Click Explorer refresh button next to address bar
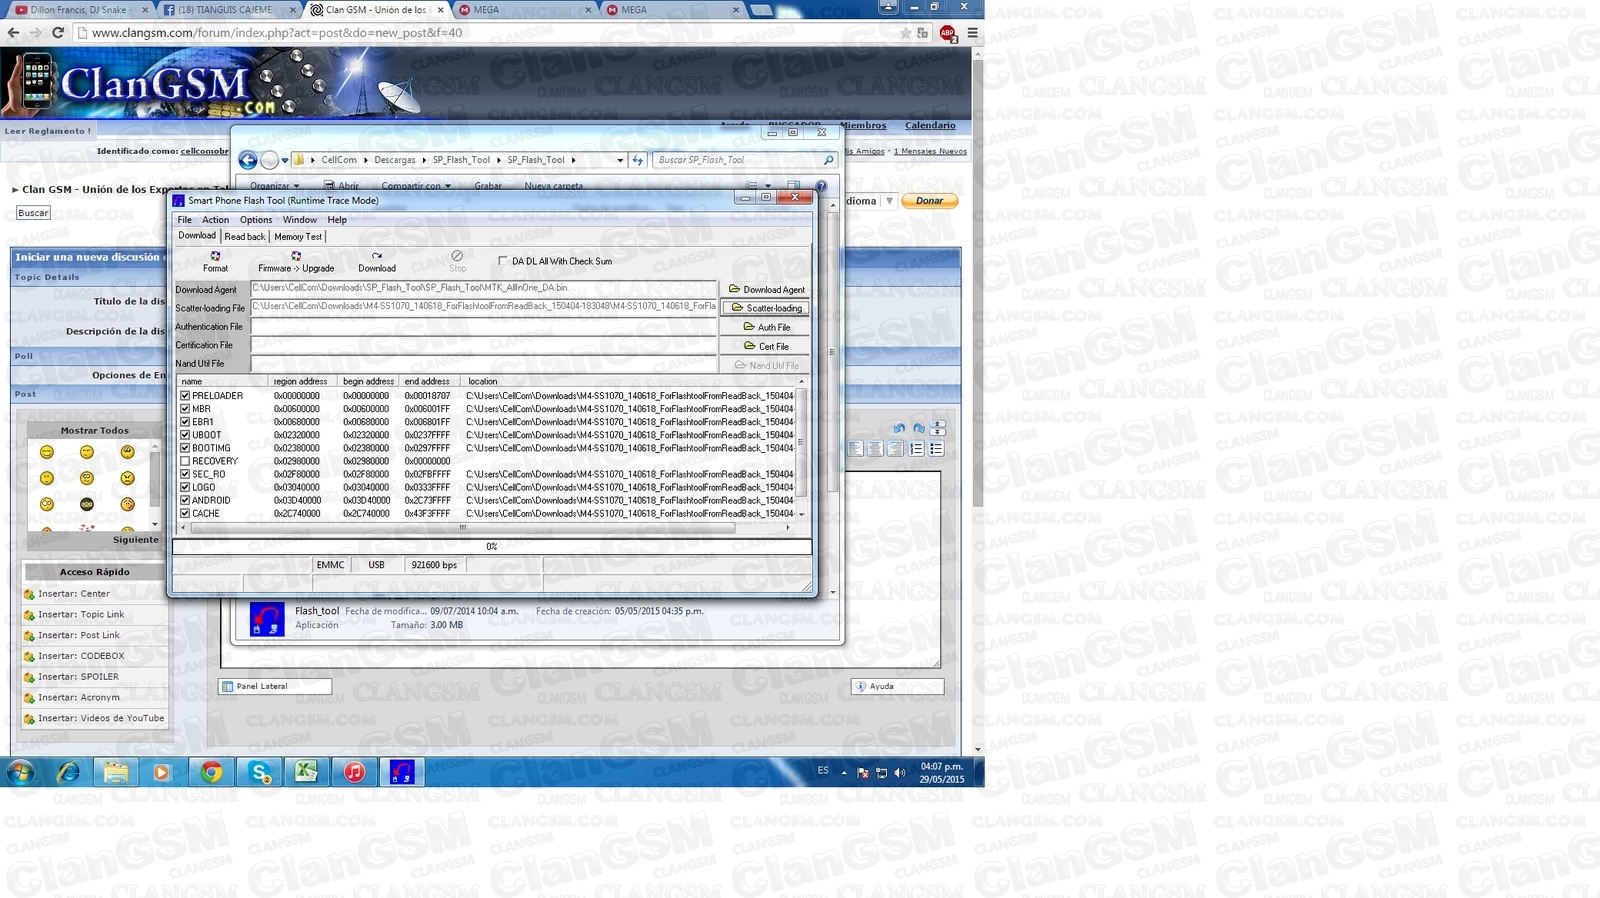This screenshot has height=898, width=1600. coord(637,160)
